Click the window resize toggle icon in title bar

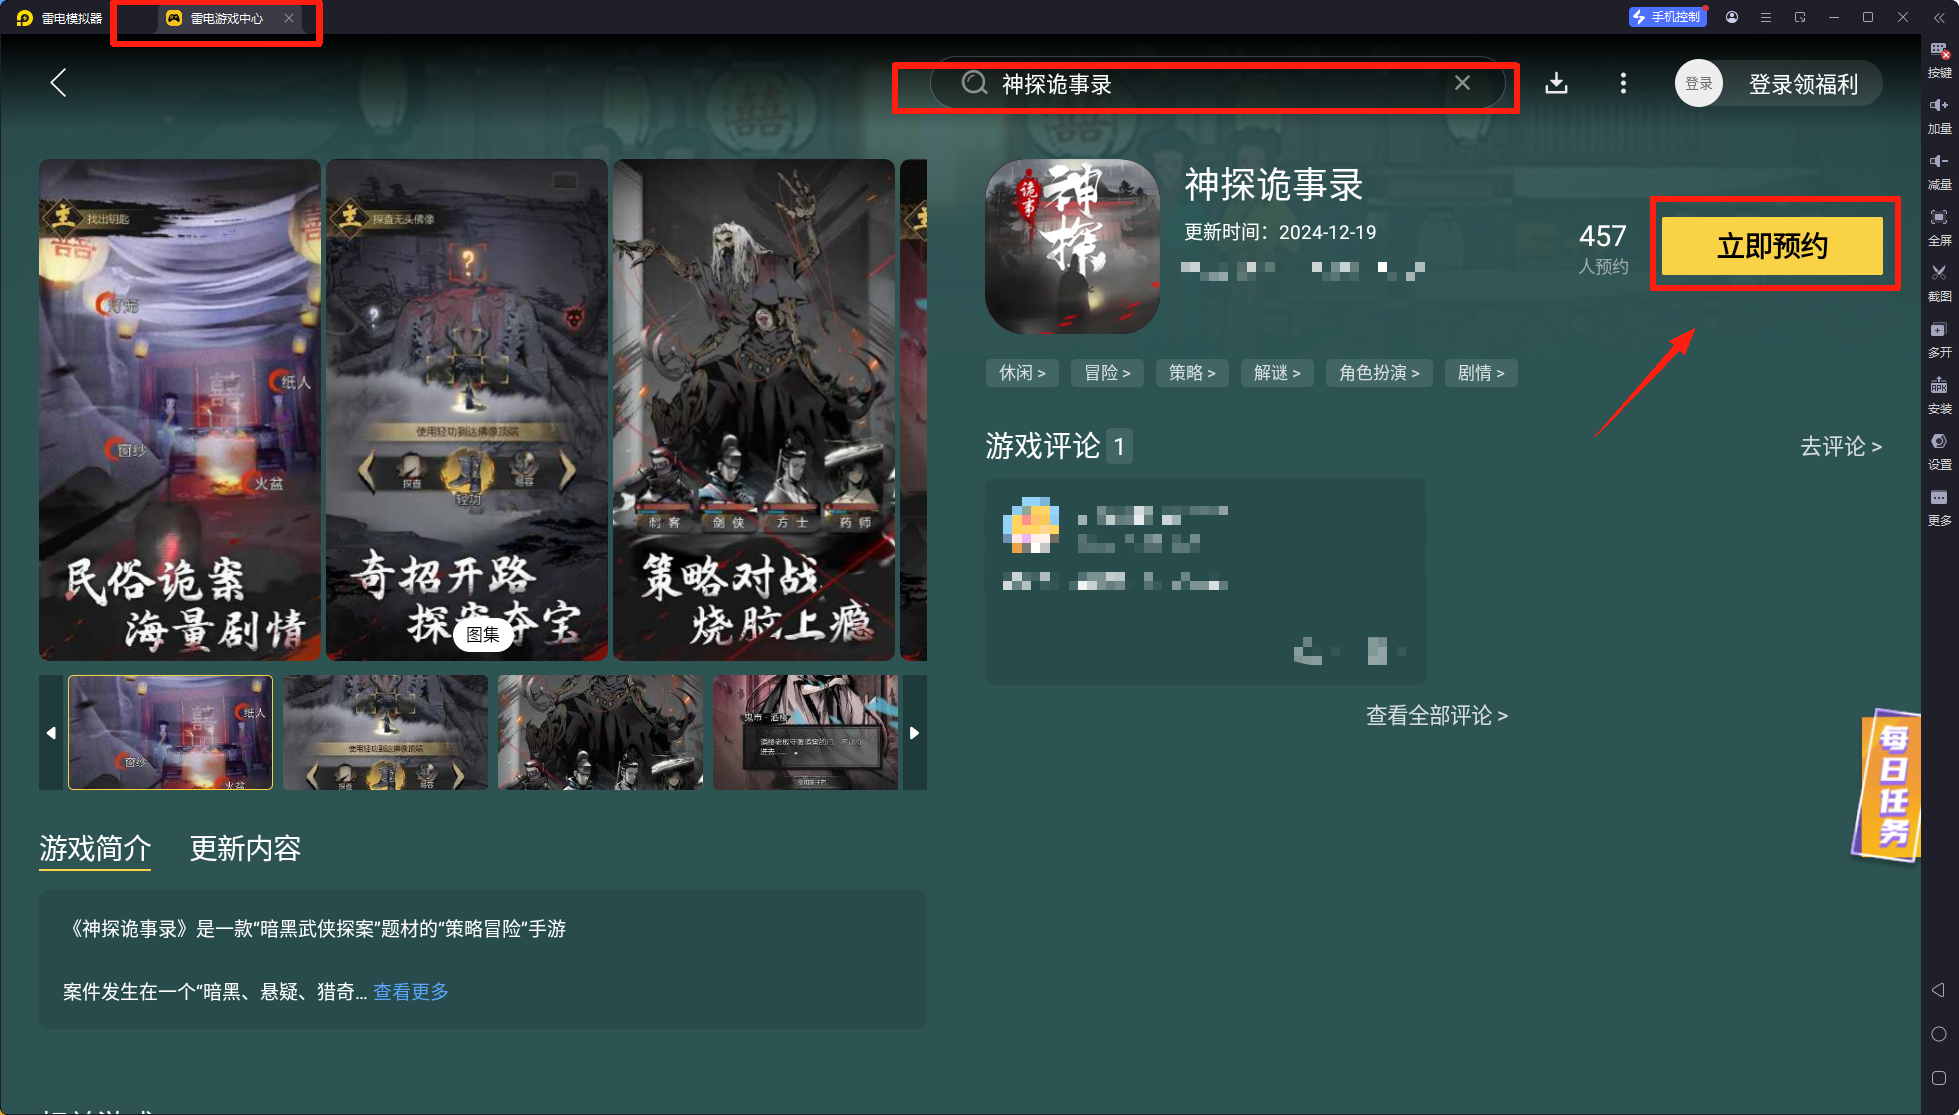pos(1800,17)
